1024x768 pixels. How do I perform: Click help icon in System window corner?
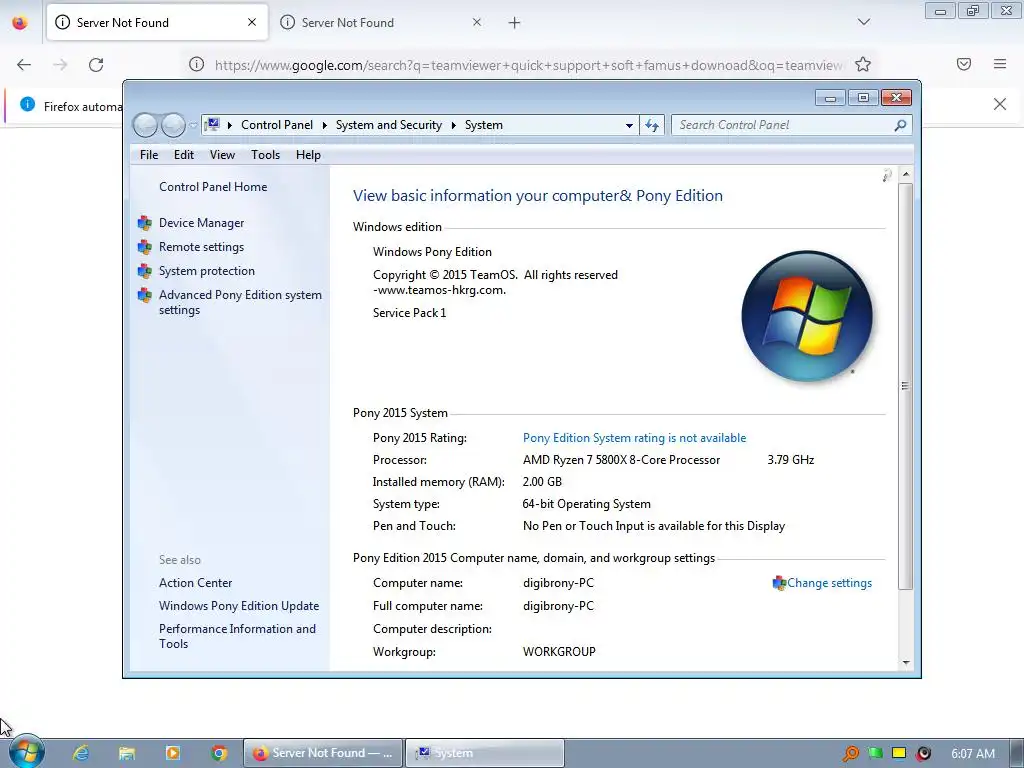click(x=887, y=175)
